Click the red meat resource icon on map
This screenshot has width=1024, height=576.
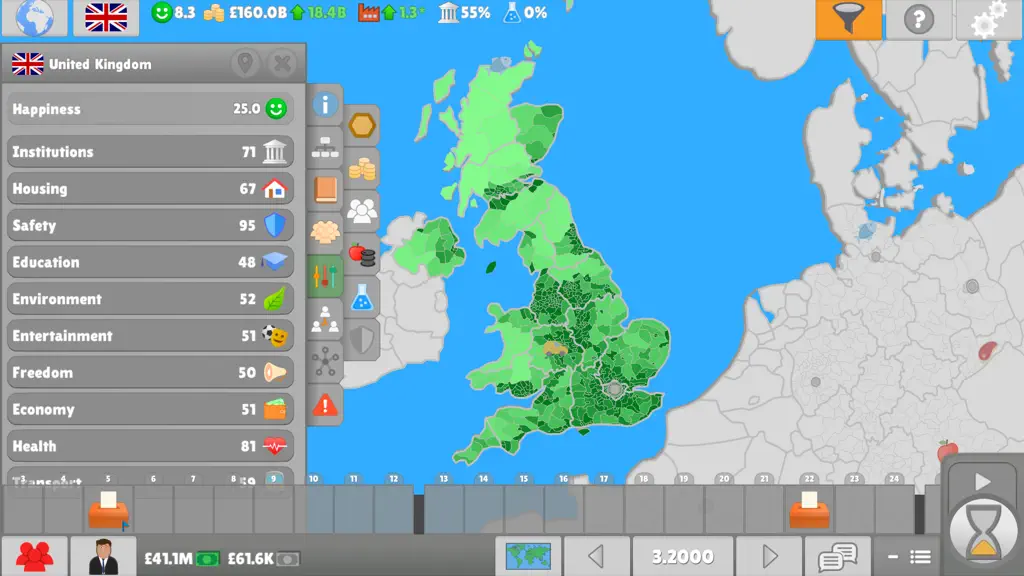[x=987, y=351]
